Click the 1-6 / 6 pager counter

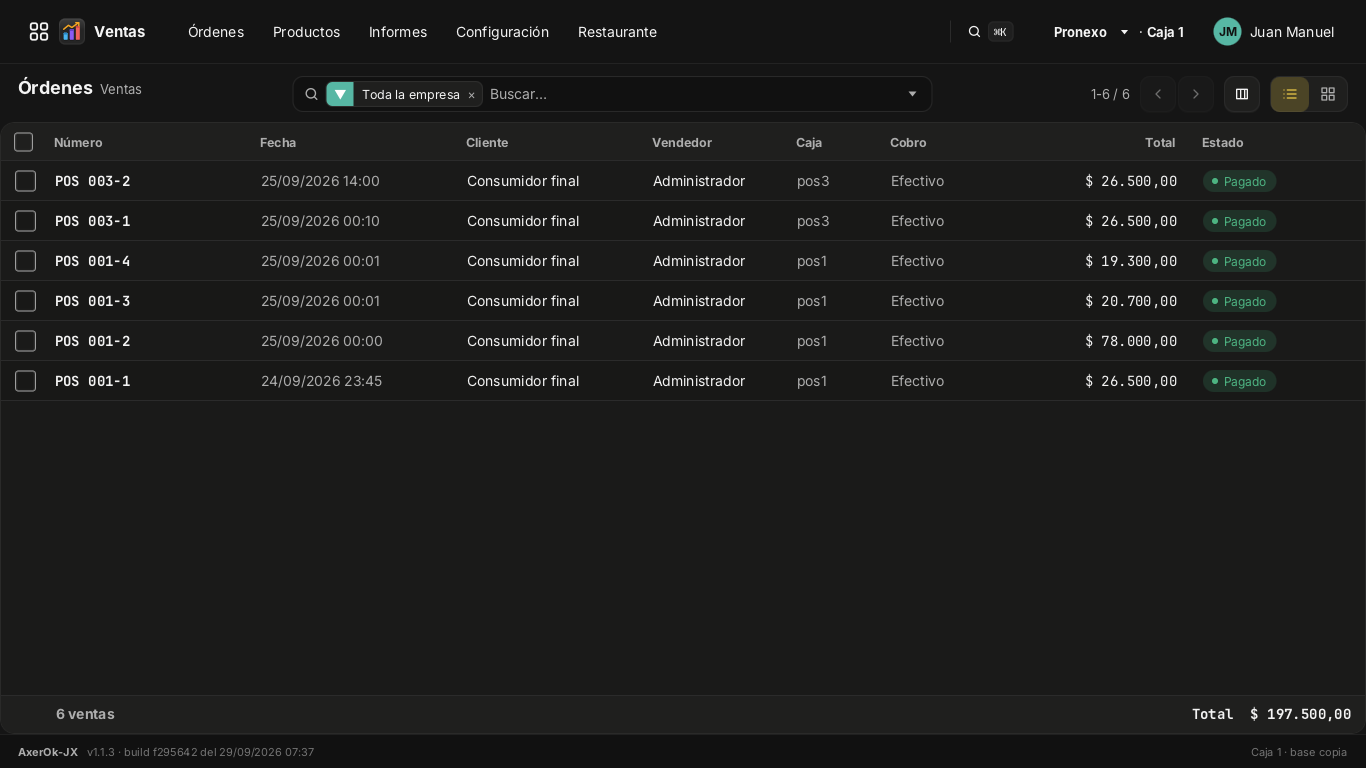(x=1110, y=94)
